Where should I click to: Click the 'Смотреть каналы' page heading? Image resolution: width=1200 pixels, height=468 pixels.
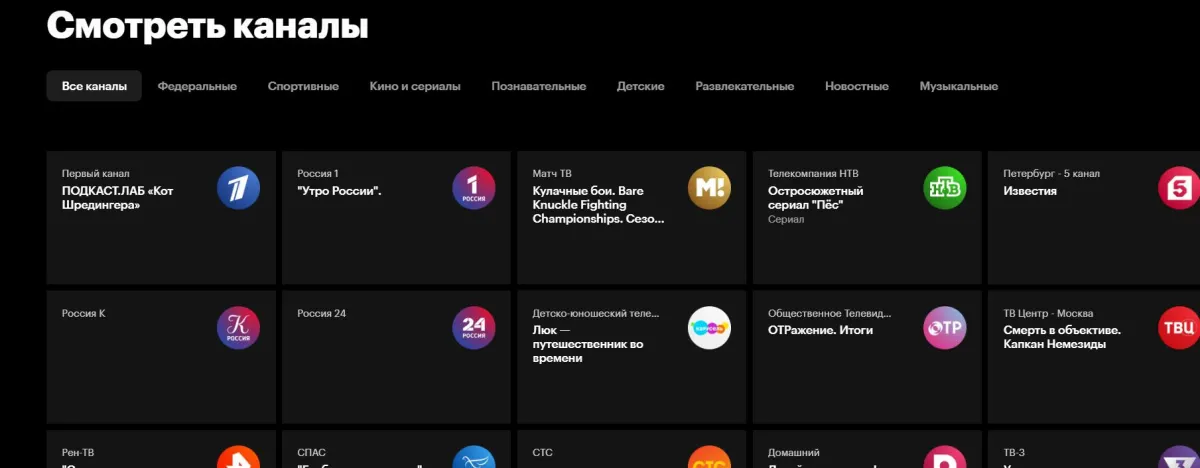pyautogui.click(x=208, y=26)
